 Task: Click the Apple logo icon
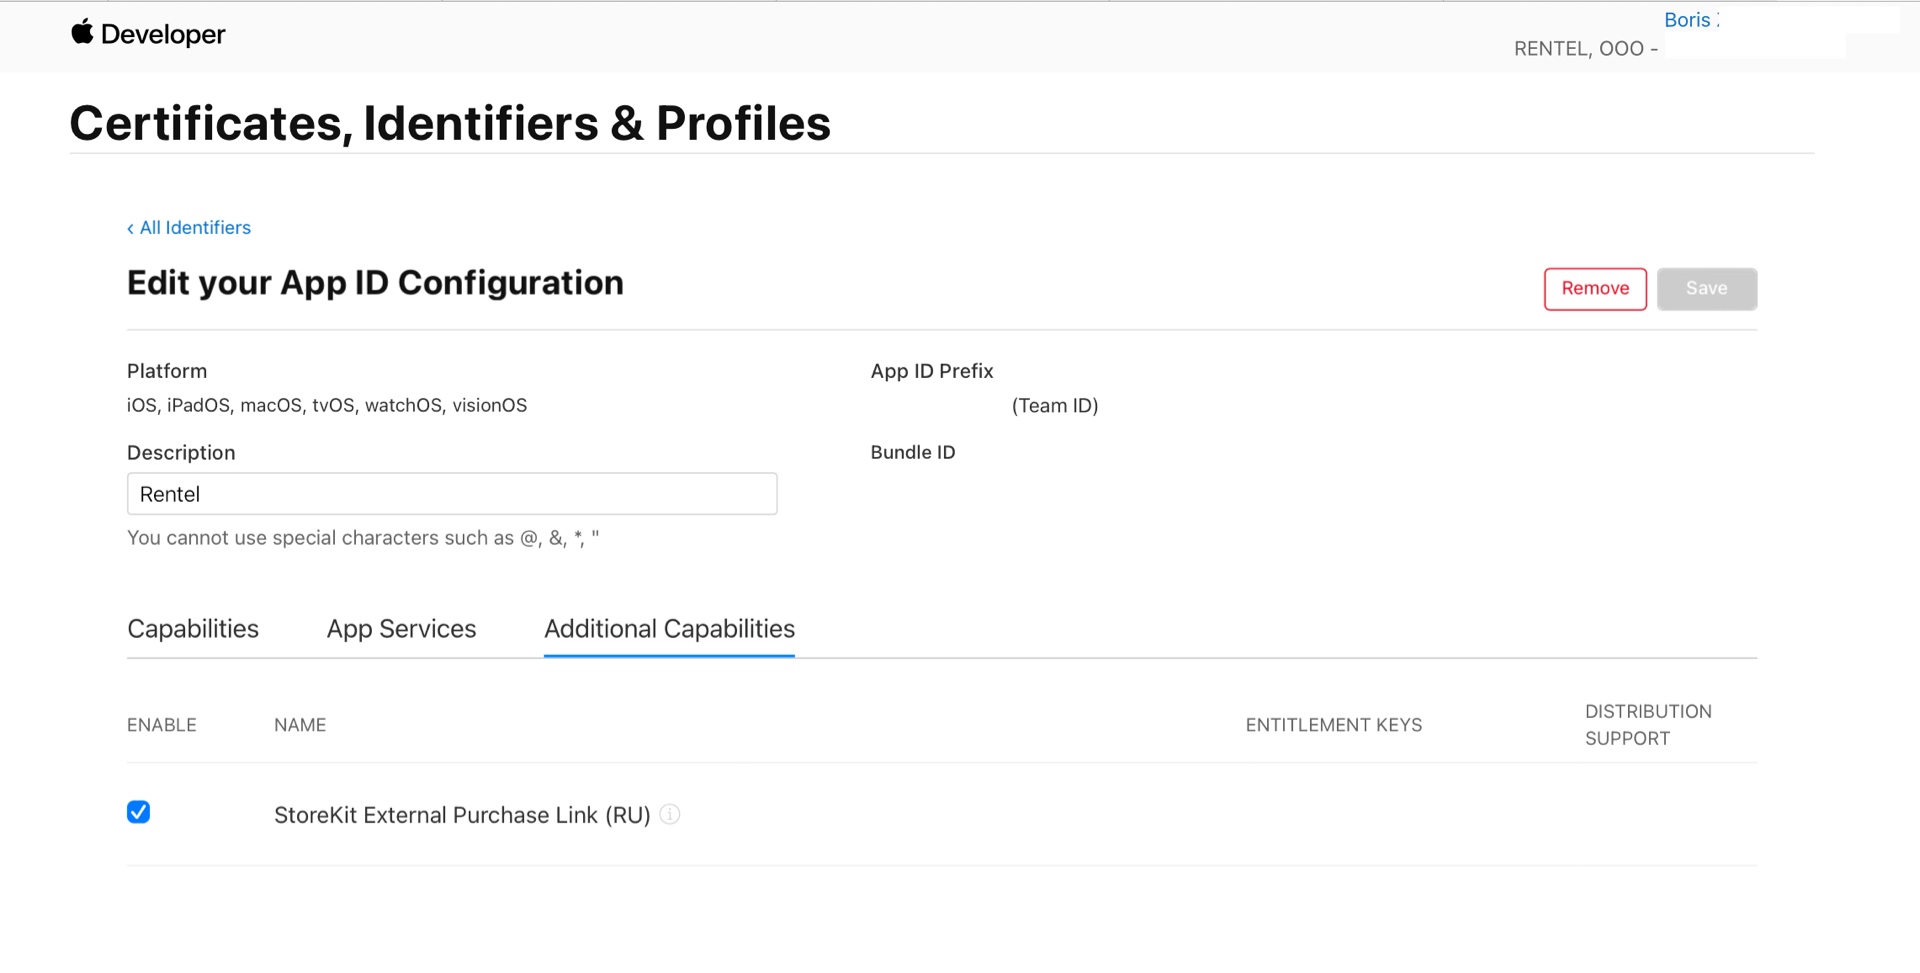click(82, 32)
